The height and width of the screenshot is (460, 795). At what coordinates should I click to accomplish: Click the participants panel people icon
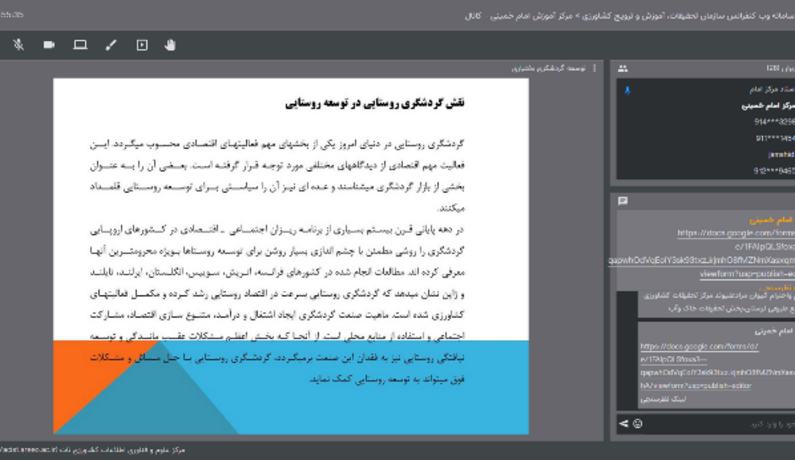point(623,68)
